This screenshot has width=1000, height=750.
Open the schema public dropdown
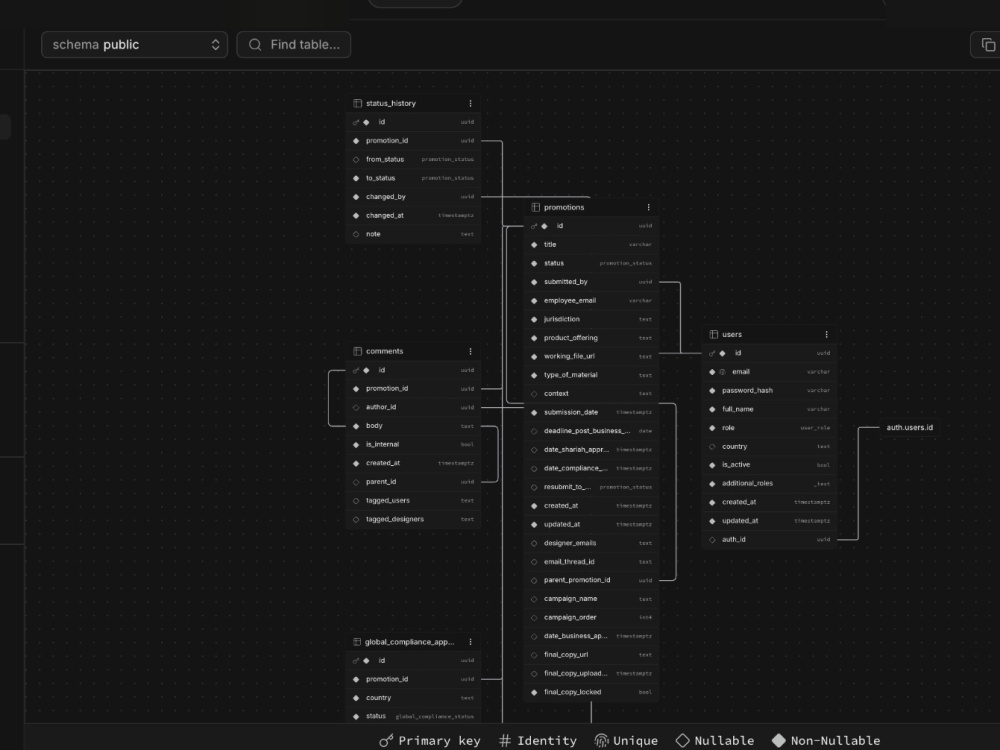click(135, 45)
